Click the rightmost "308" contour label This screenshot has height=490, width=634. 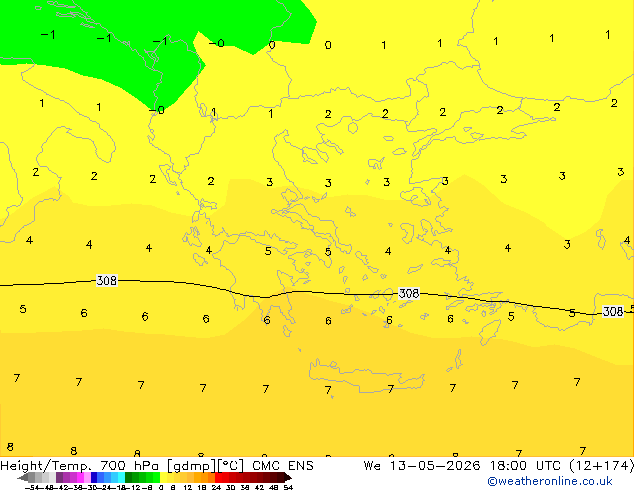(613, 311)
